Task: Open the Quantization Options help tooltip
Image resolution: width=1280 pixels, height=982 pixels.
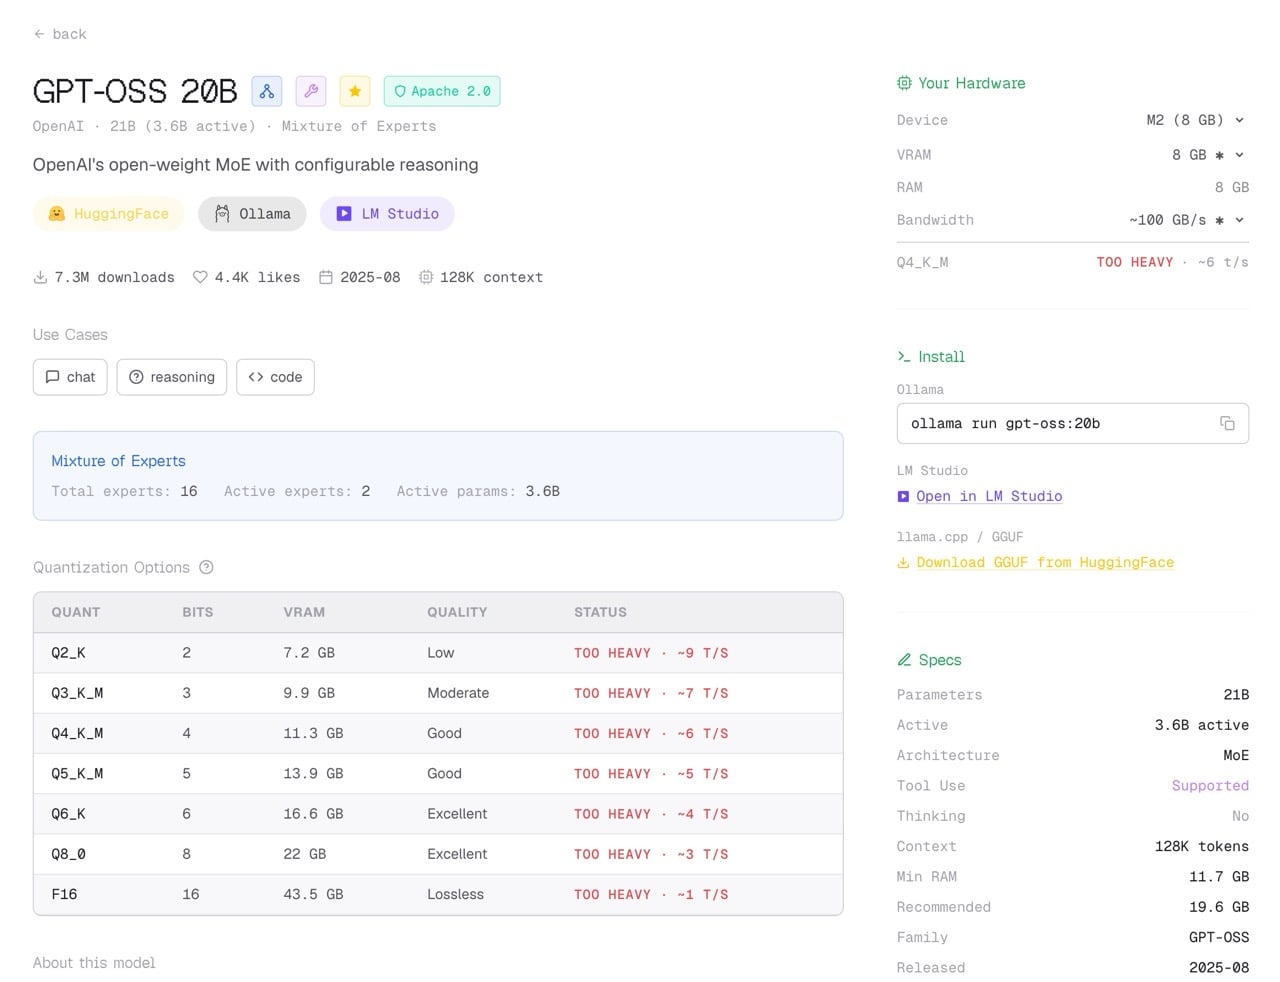Action: coord(206,567)
